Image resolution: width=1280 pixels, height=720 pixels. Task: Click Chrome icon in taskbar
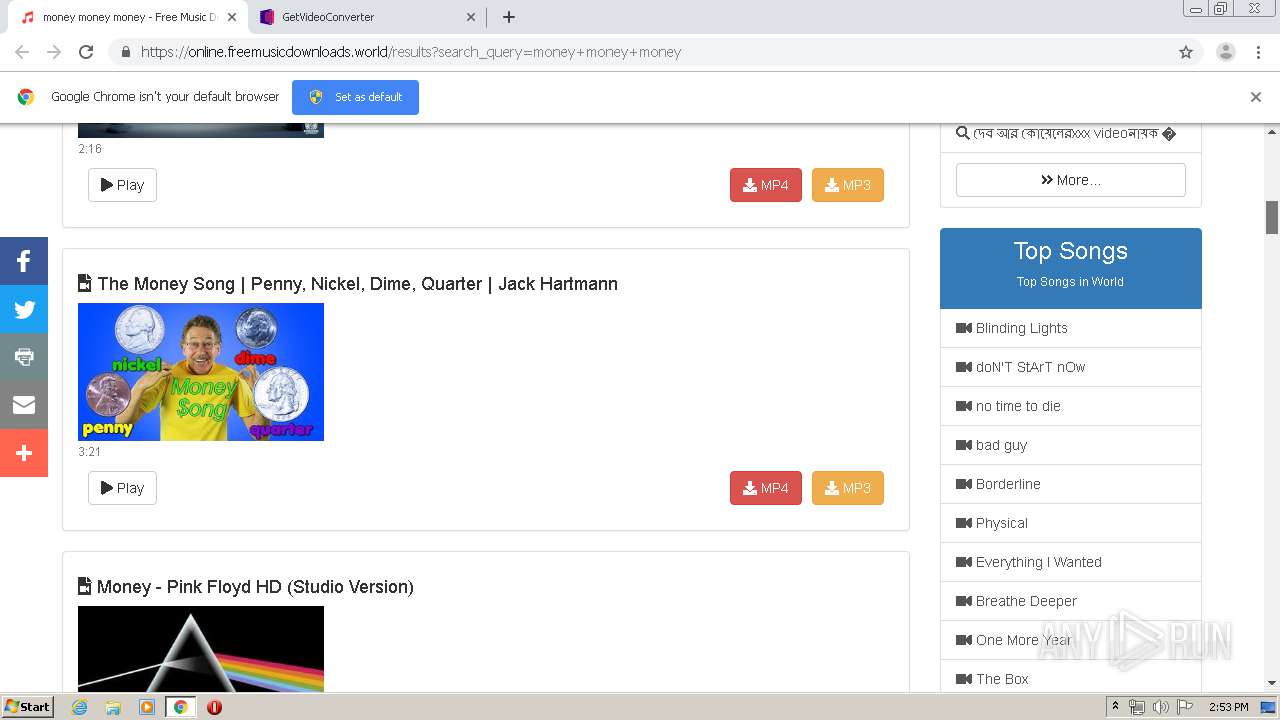(180, 707)
